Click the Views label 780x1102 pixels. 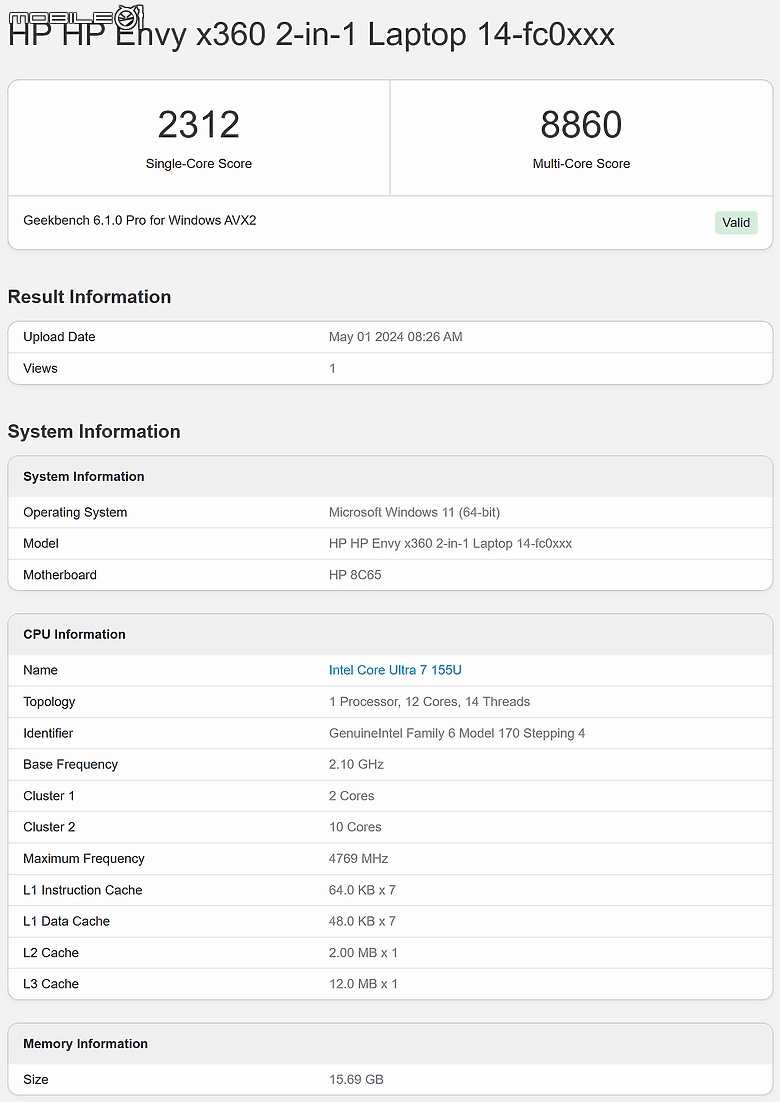40,368
